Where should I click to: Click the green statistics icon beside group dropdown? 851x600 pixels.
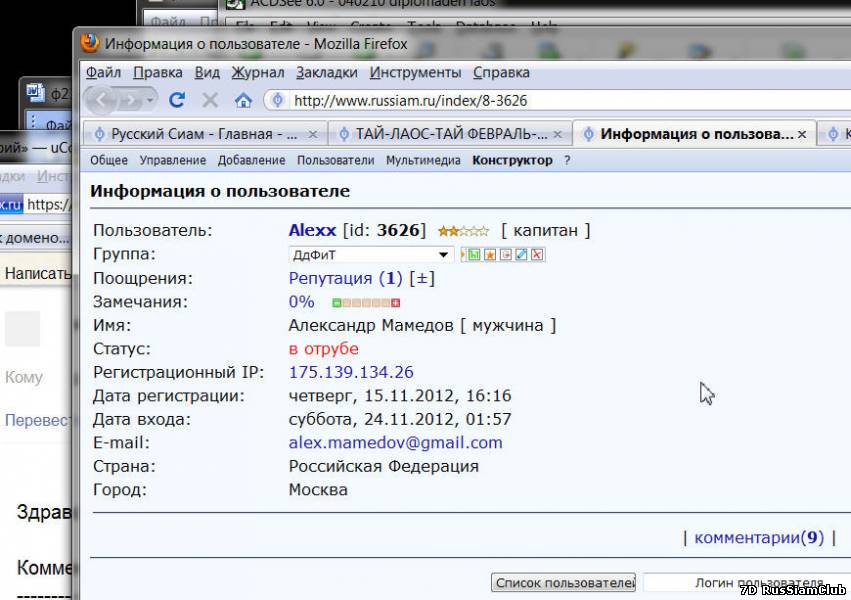click(474, 254)
